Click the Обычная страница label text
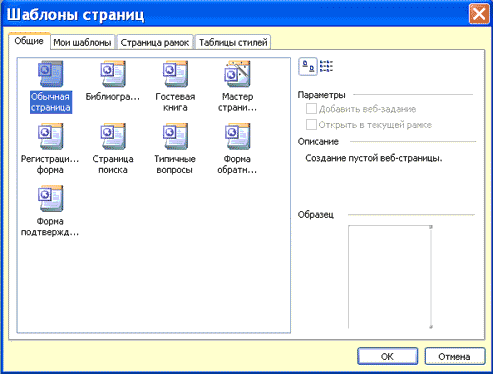 (51, 102)
